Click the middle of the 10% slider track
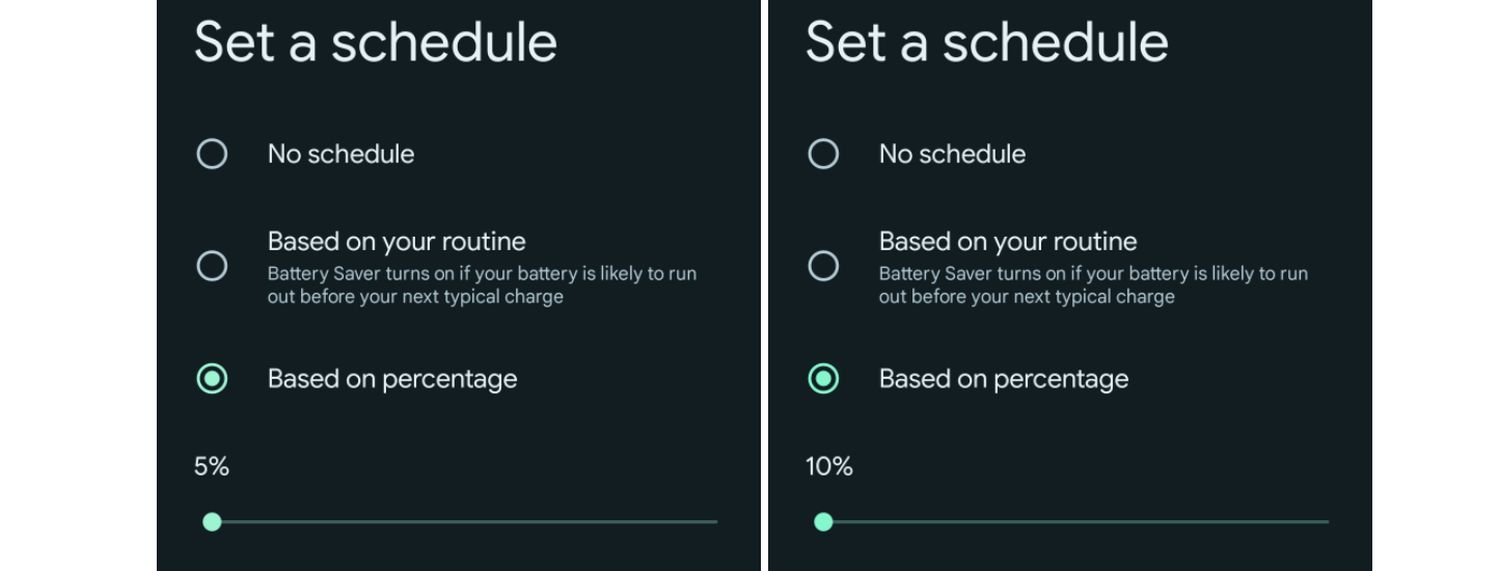The image size is (1500, 571). point(1076,522)
